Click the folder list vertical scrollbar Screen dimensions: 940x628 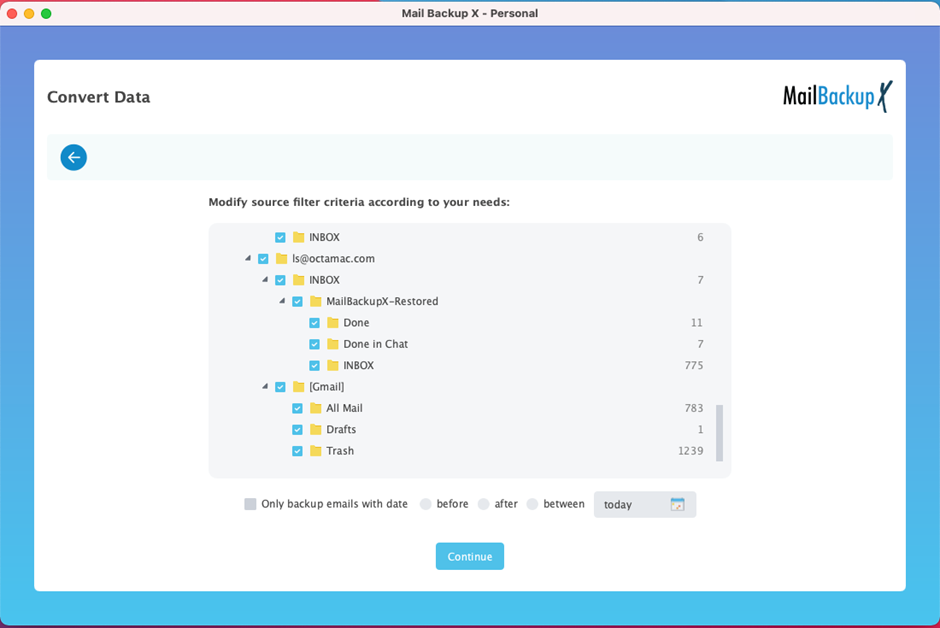point(719,433)
